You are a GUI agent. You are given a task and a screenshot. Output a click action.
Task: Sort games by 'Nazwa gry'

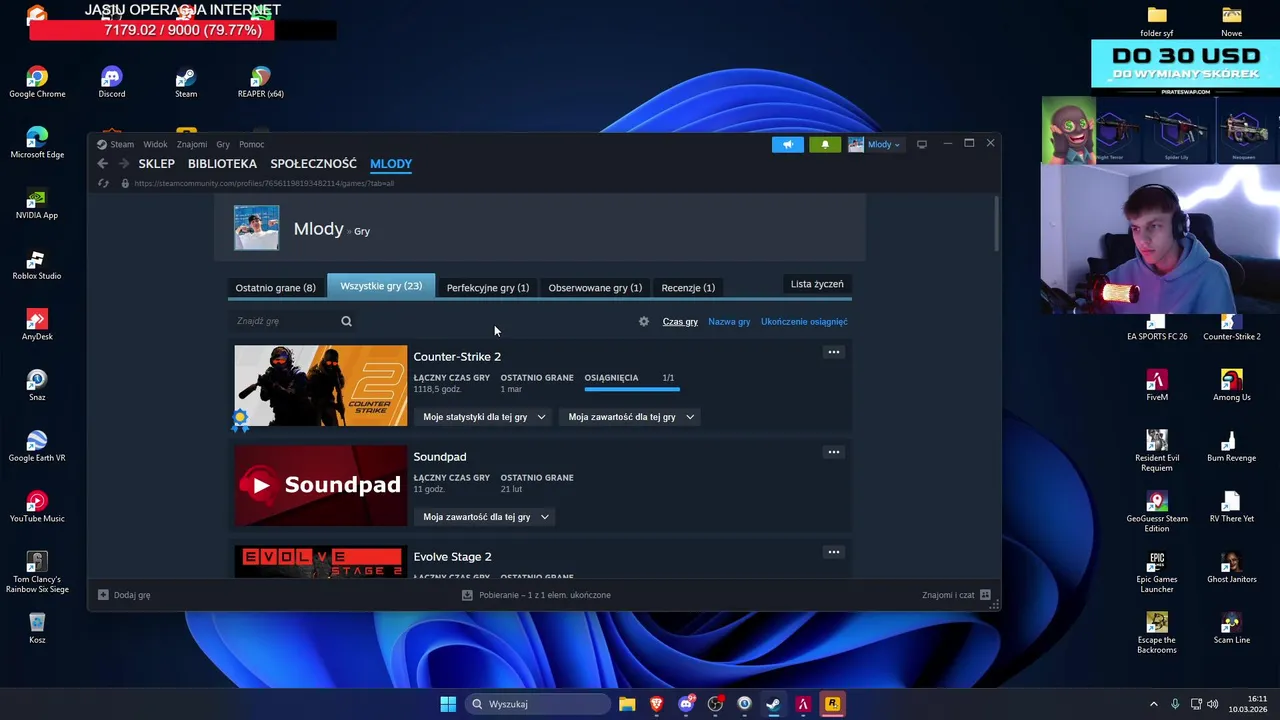729,322
